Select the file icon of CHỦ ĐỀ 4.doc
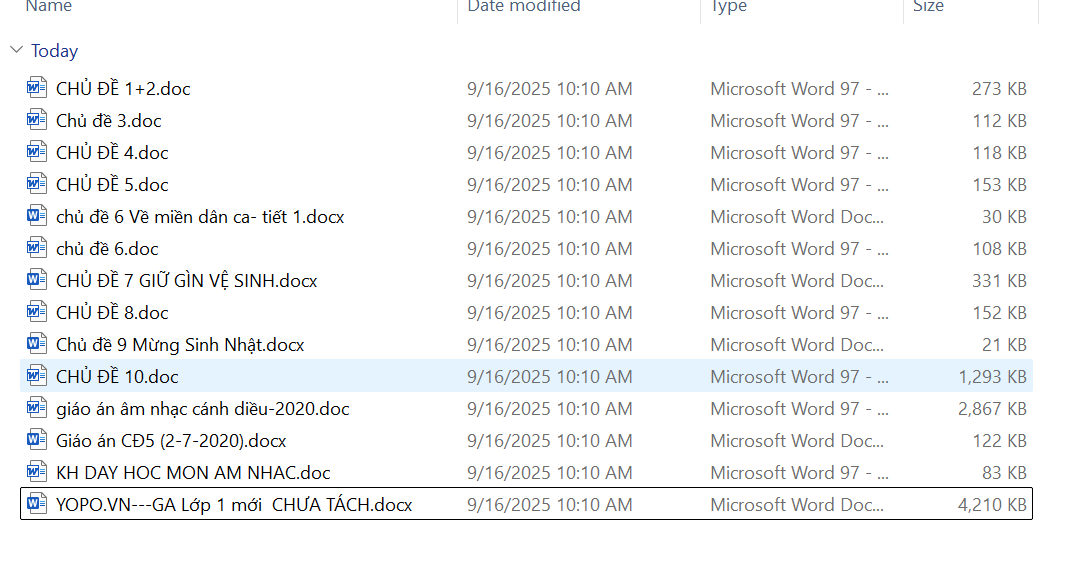This screenshot has width=1069, height=584. [x=37, y=152]
